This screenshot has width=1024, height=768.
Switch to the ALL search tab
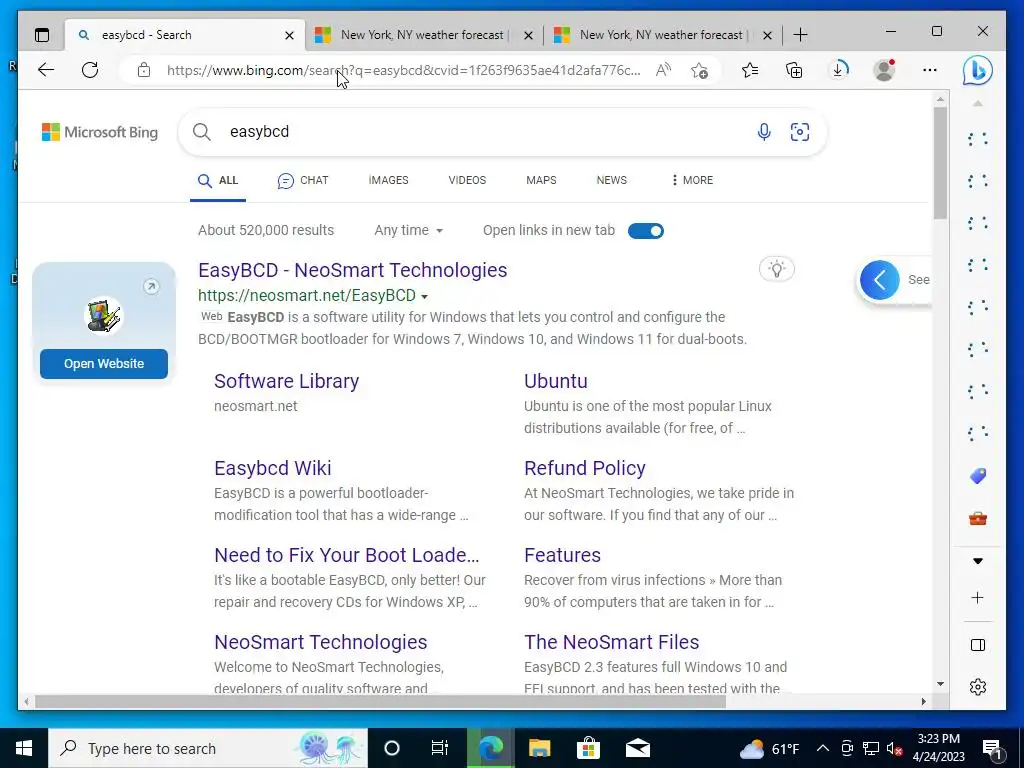point(218,180)
